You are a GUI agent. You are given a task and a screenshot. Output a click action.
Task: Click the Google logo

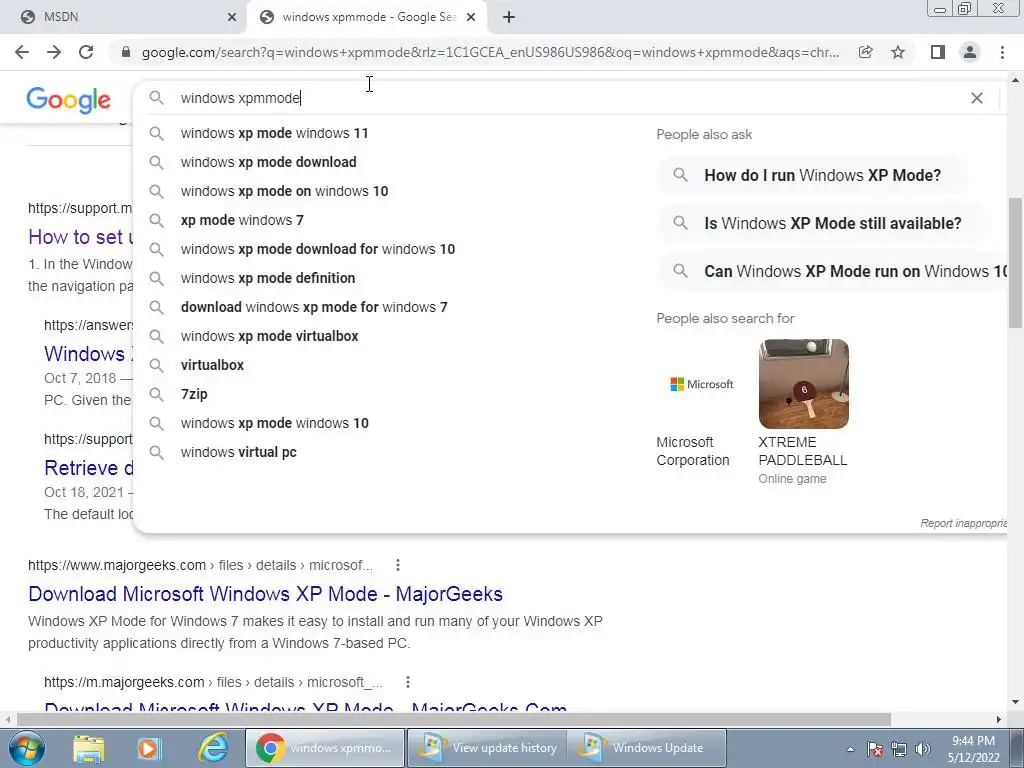tap(69, 100)
